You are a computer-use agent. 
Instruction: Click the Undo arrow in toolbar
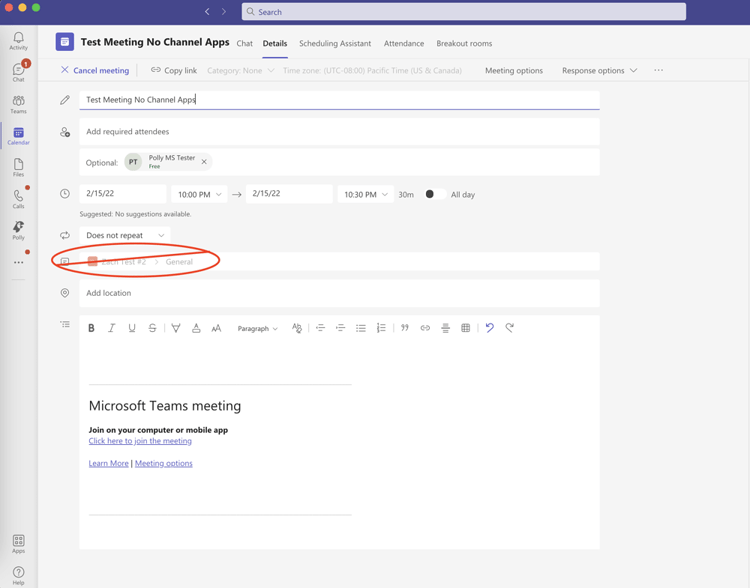[x=489, y=328]
